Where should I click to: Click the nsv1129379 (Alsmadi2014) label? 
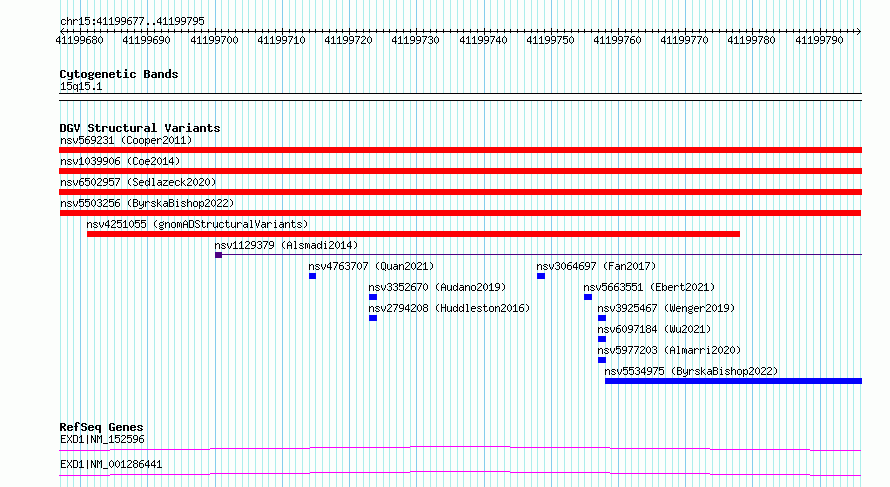tap(286, 245)
